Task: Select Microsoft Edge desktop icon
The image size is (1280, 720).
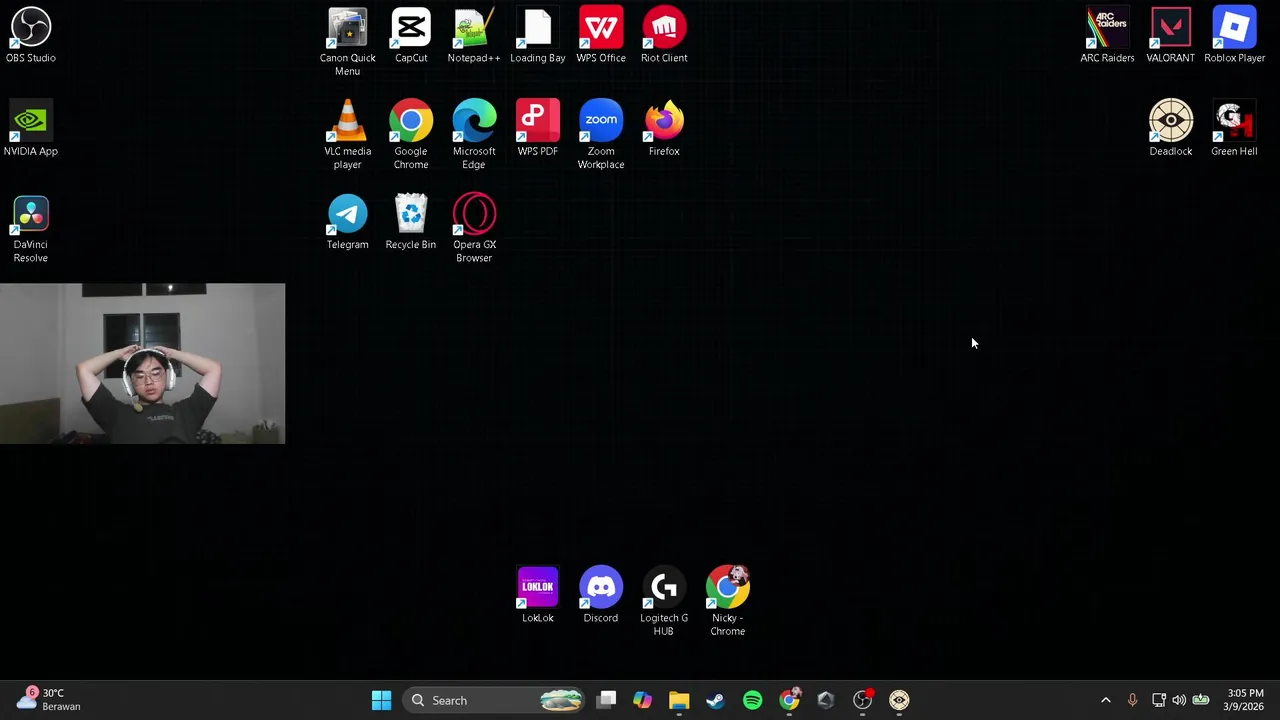Action: coord(474,135)
